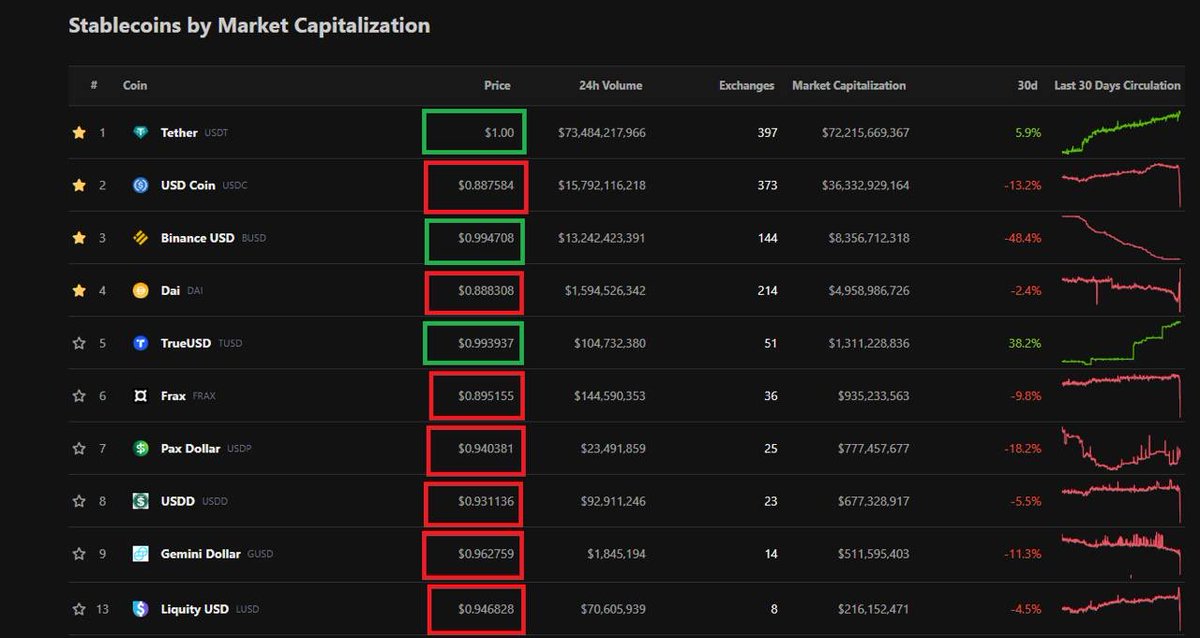Click Tether exchanges count 397
This screenshot has width=1200, height=638.
[766, 132]
